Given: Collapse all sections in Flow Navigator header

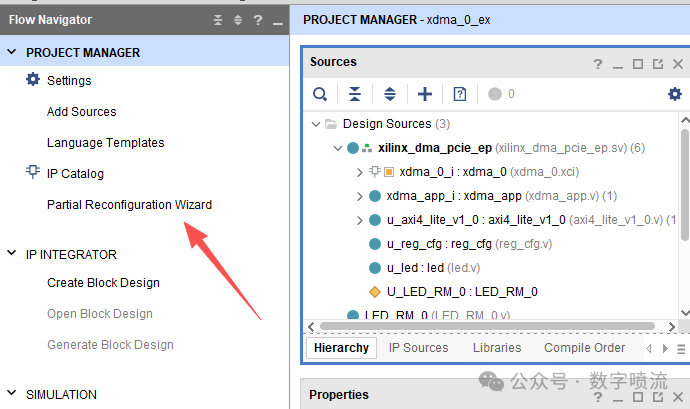Looking at the screenshot, I should (219, 20).
